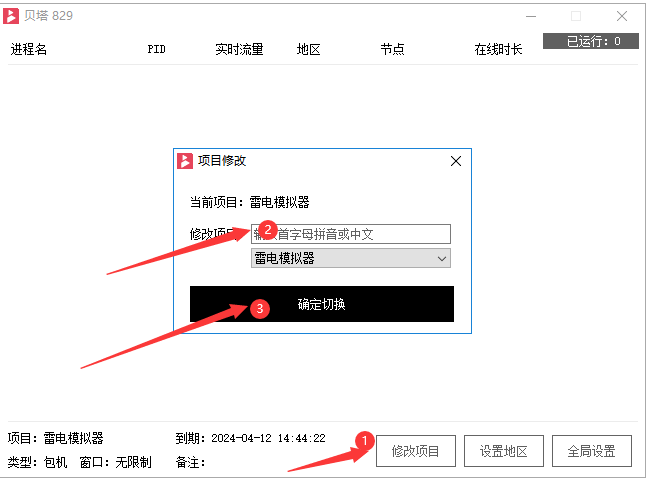Click the 贝塔 829 window title
Screen dimensions: 649x480
[48, 16]
